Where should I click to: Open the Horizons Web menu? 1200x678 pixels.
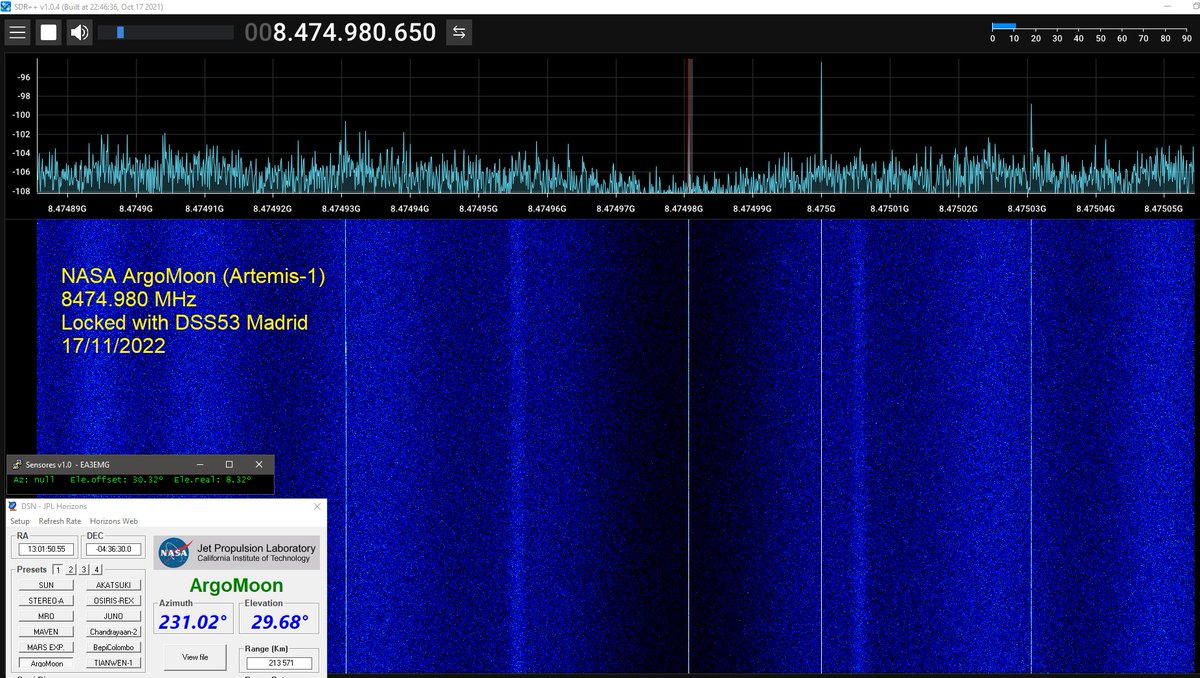(x=114, y=521)
